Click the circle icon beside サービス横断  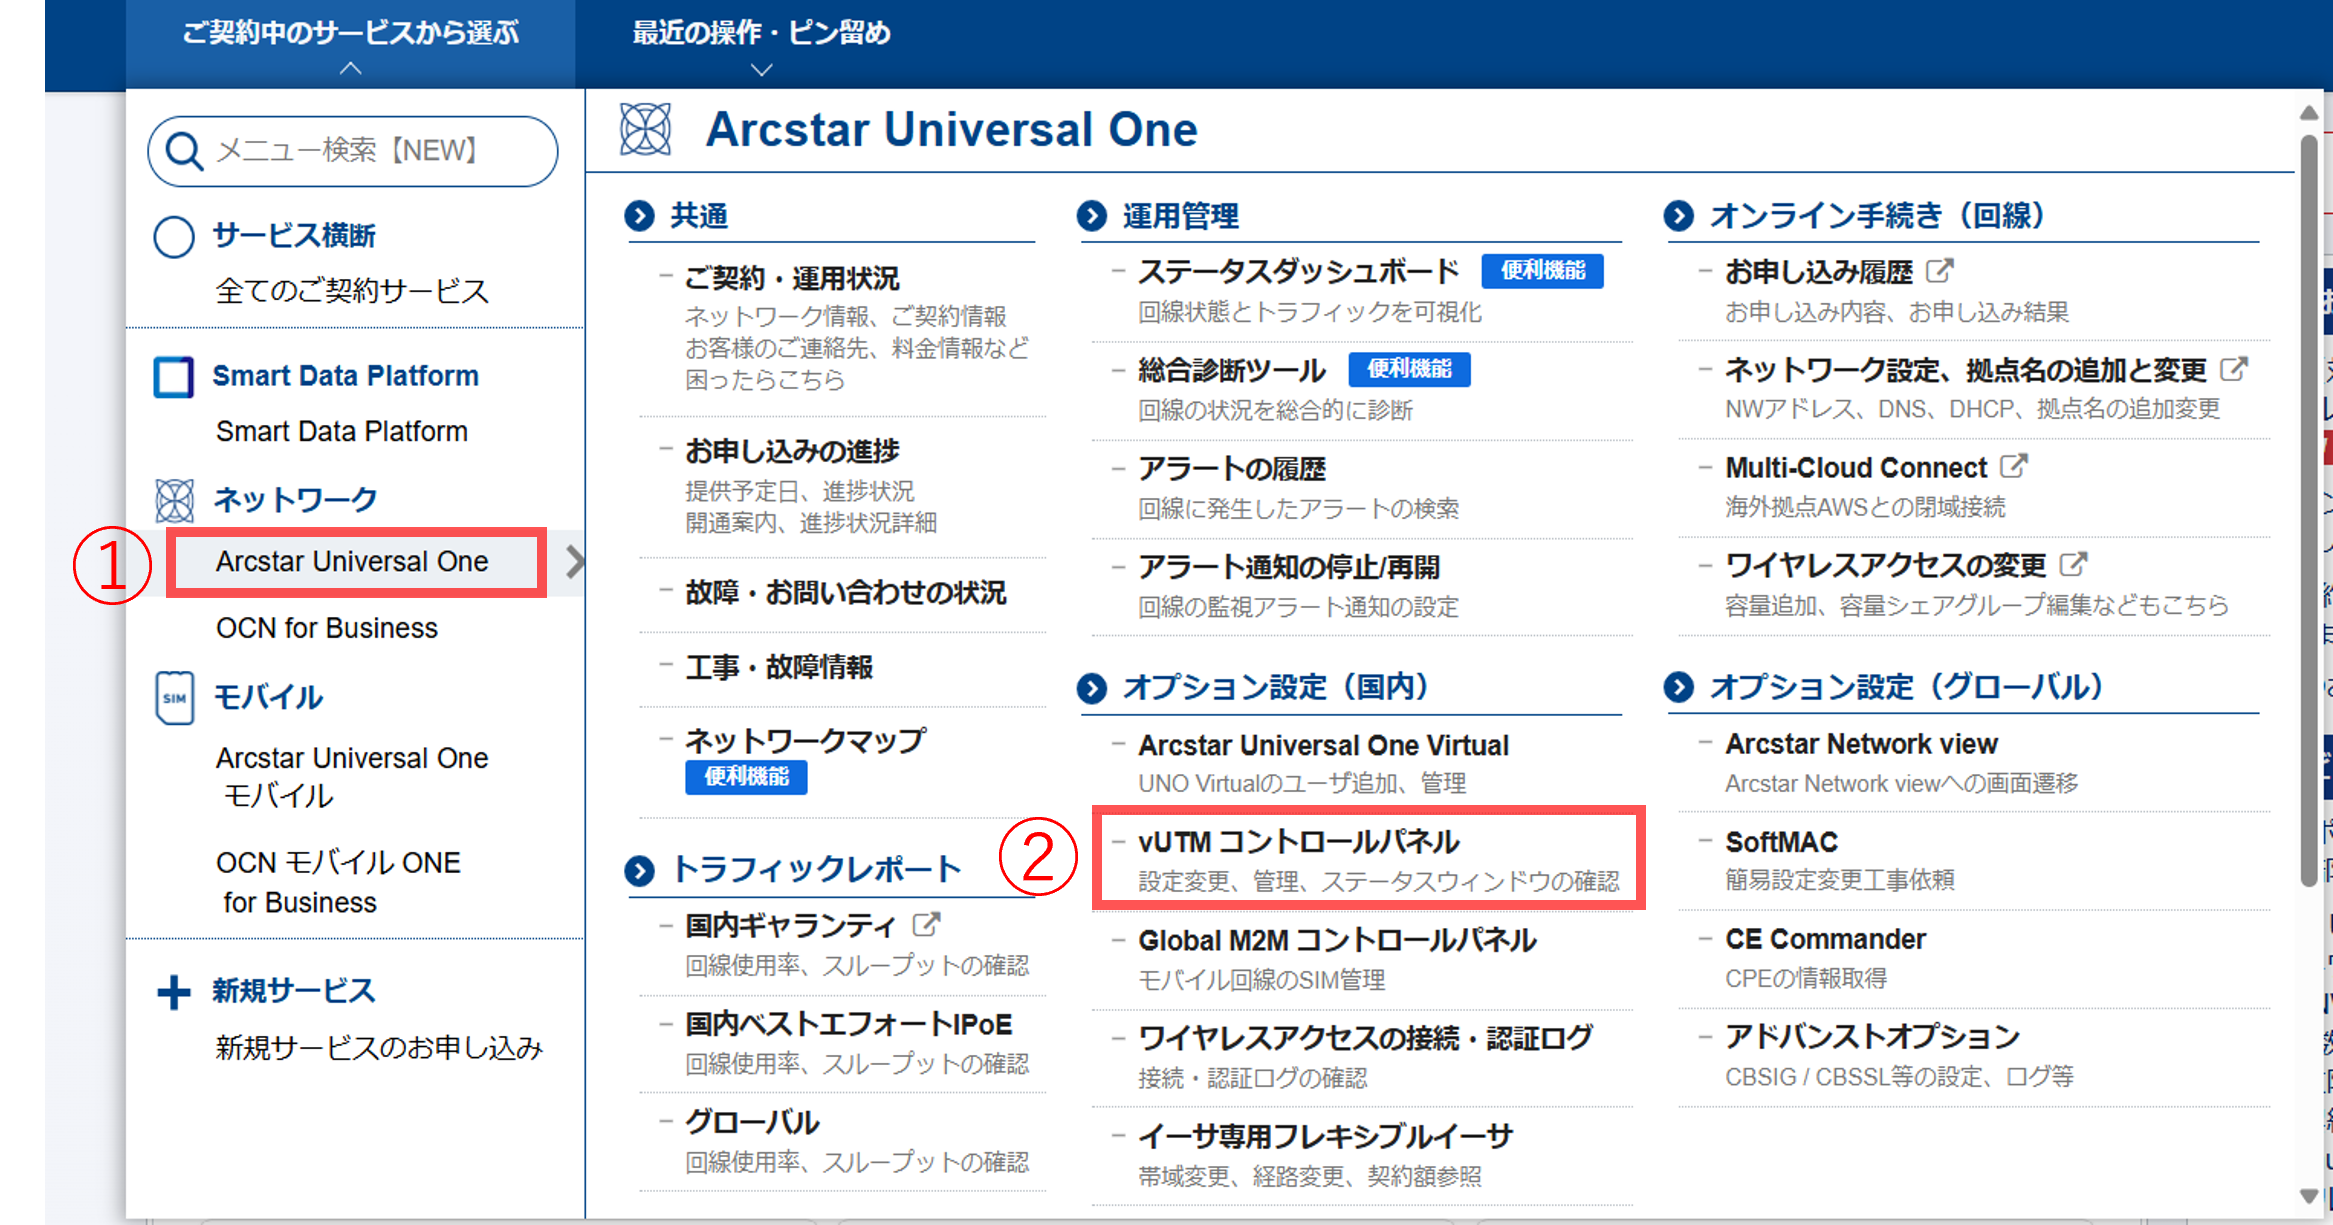(174, 237)
